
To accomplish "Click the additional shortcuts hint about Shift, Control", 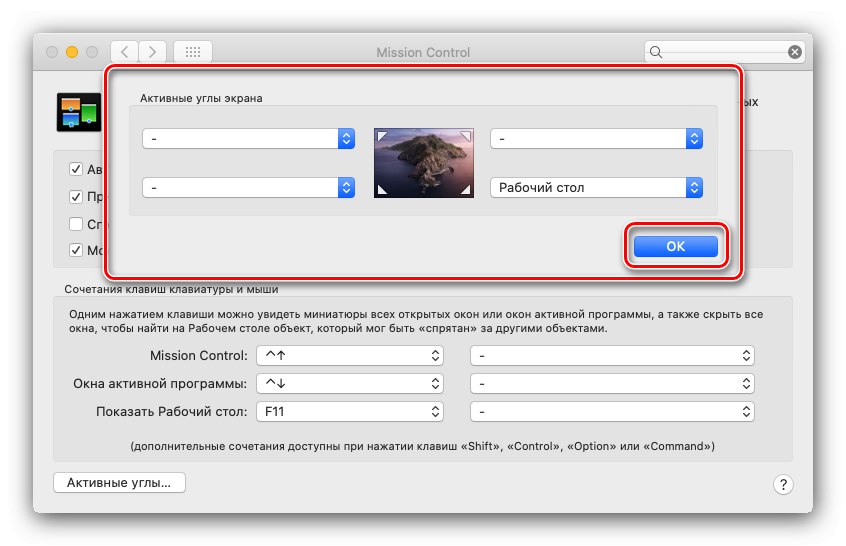I will pos(422,446).
